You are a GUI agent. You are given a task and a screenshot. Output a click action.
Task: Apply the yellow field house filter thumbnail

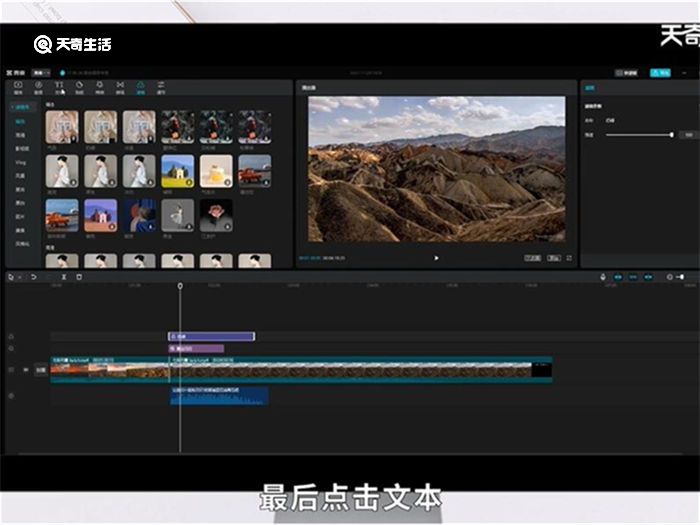pyautogui.click(x=178, y=171)
